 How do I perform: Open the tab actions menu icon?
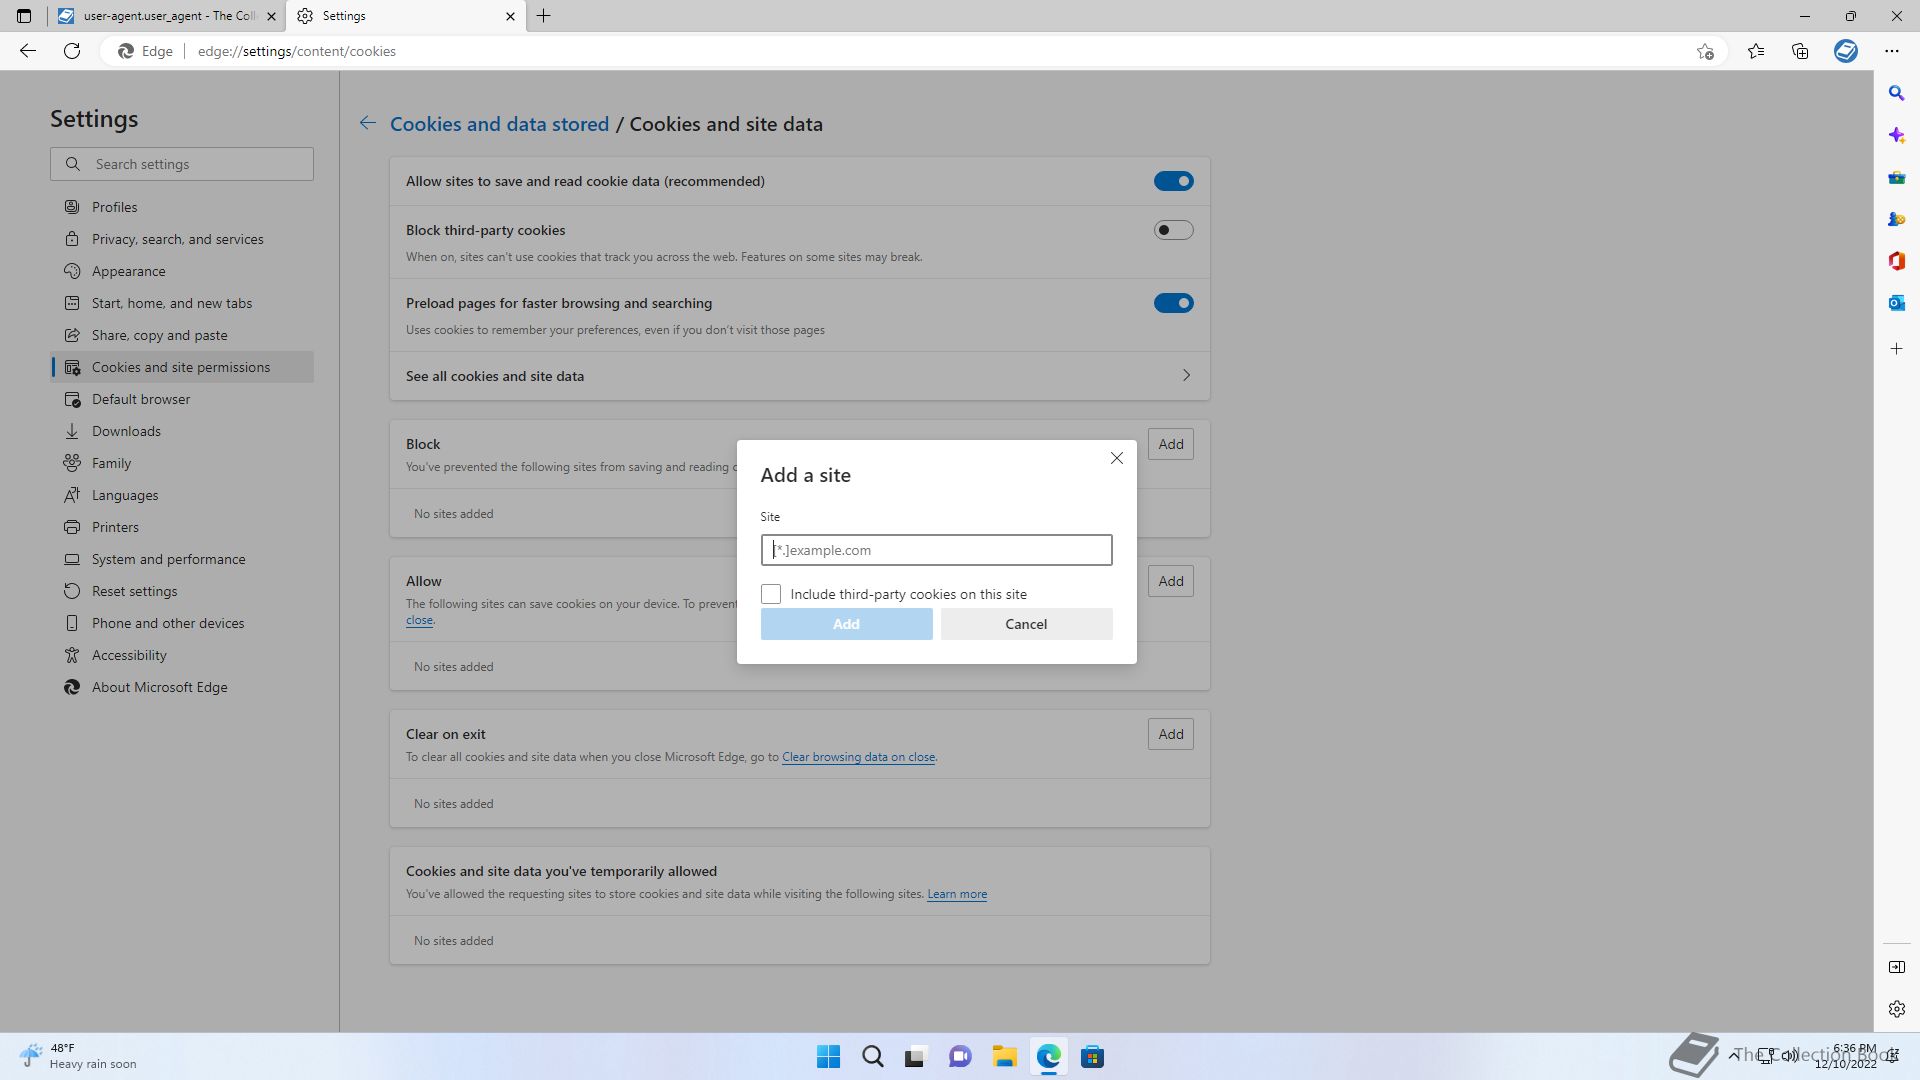point(24,16)
